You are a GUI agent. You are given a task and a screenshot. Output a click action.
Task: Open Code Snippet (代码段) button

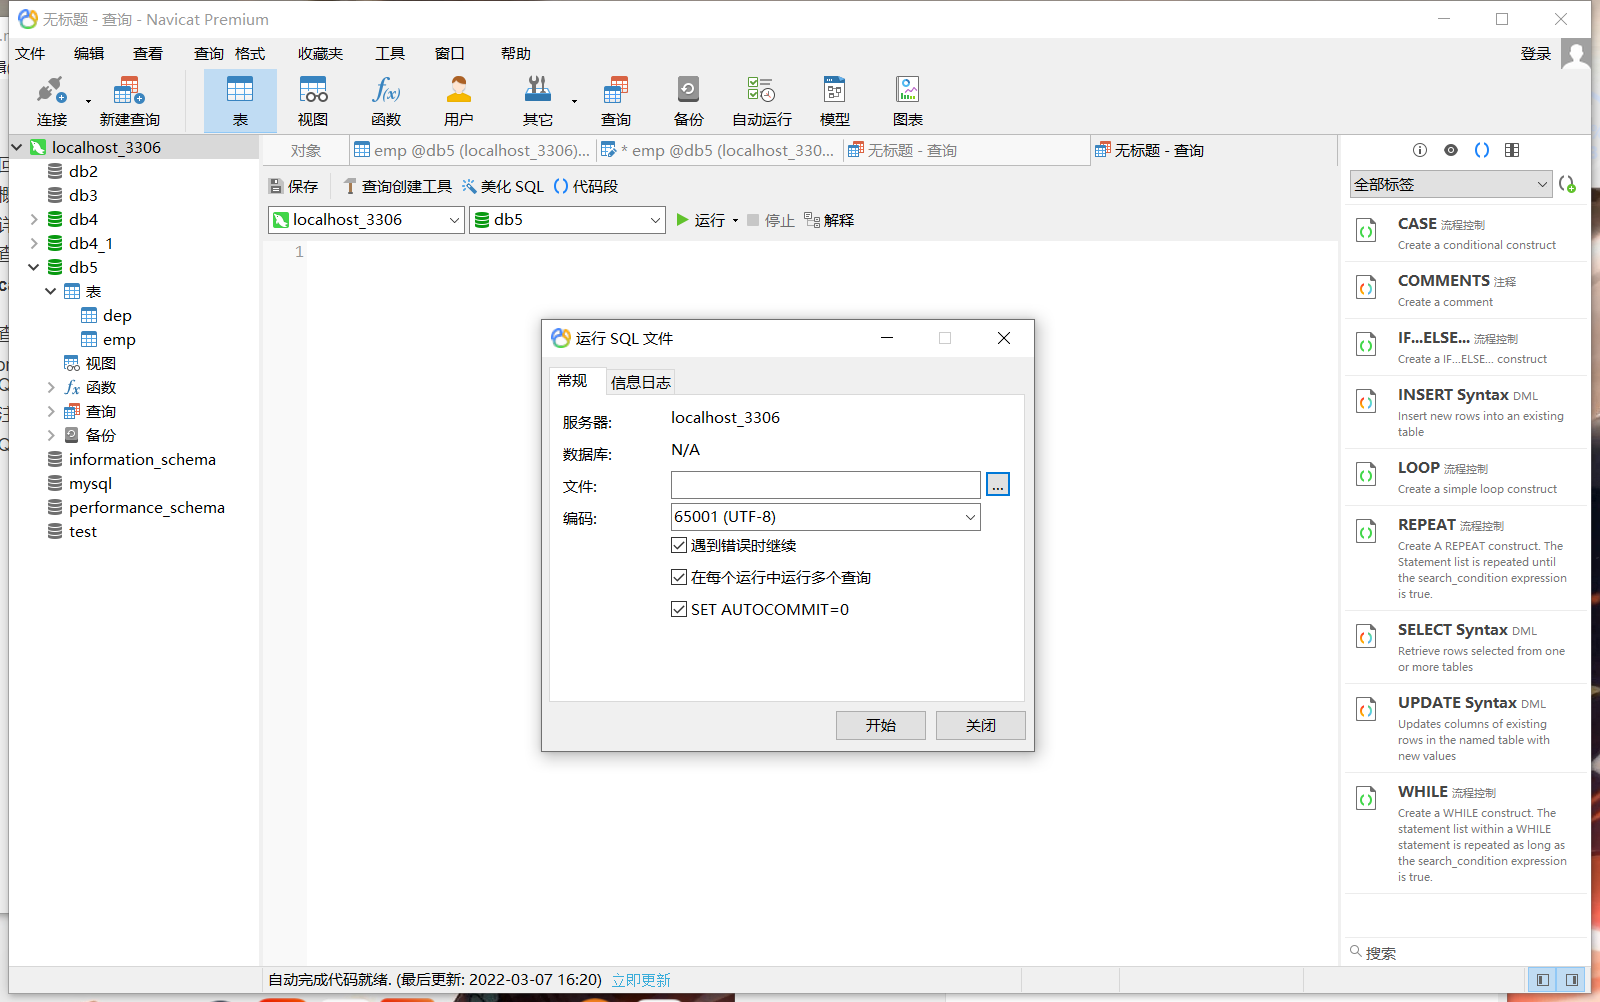click(586, 187)
